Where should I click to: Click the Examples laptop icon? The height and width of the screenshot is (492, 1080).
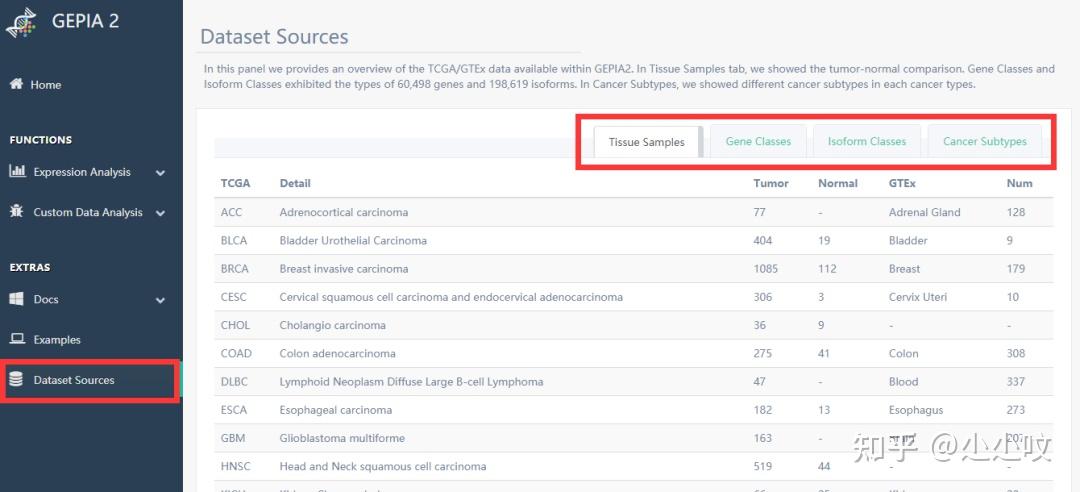pyautogui.click(x=16, y=339)
